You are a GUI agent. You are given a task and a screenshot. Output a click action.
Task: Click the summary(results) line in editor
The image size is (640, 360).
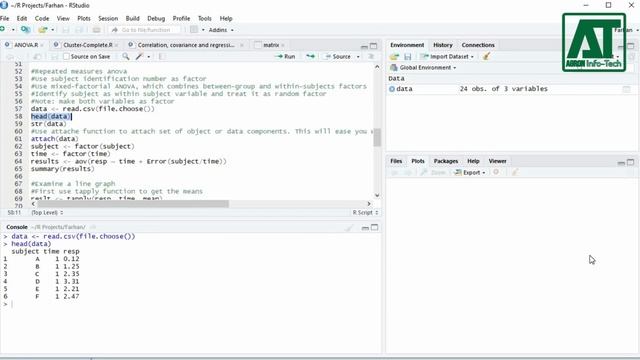(x=62, y=169)
